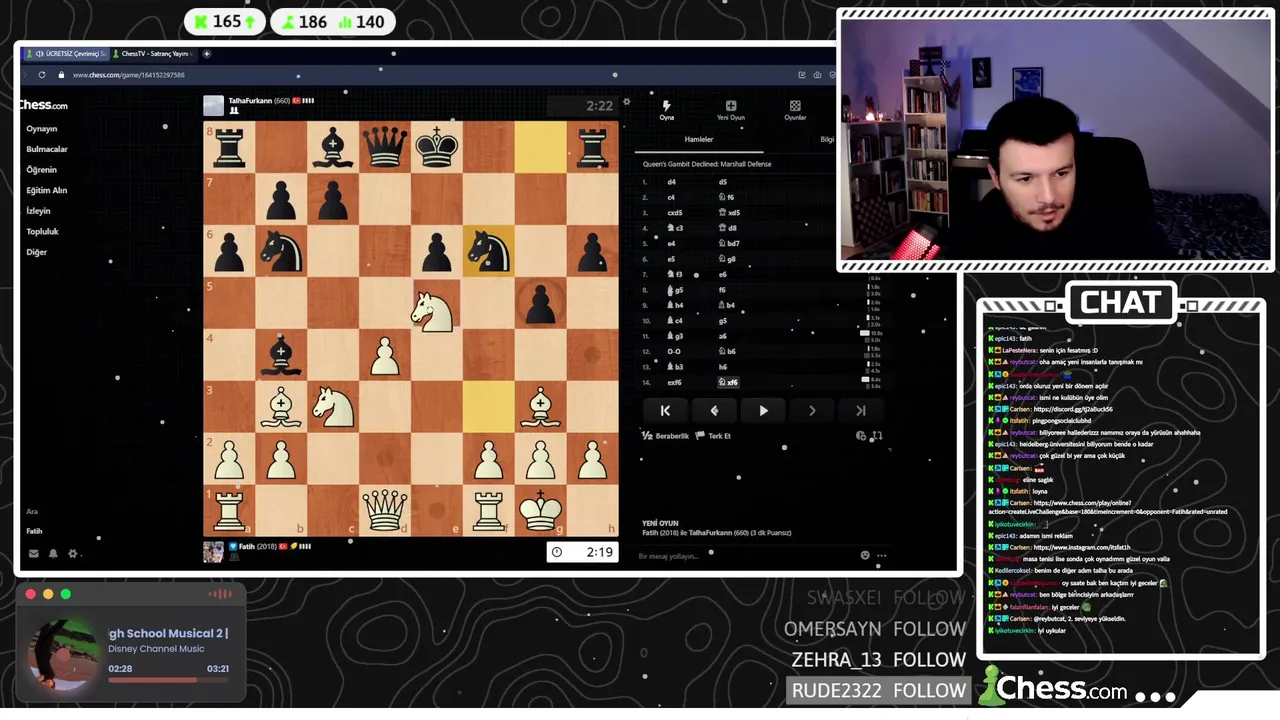
Task: Open notifications bell icon in sidebar
Action: click(53, 553)
